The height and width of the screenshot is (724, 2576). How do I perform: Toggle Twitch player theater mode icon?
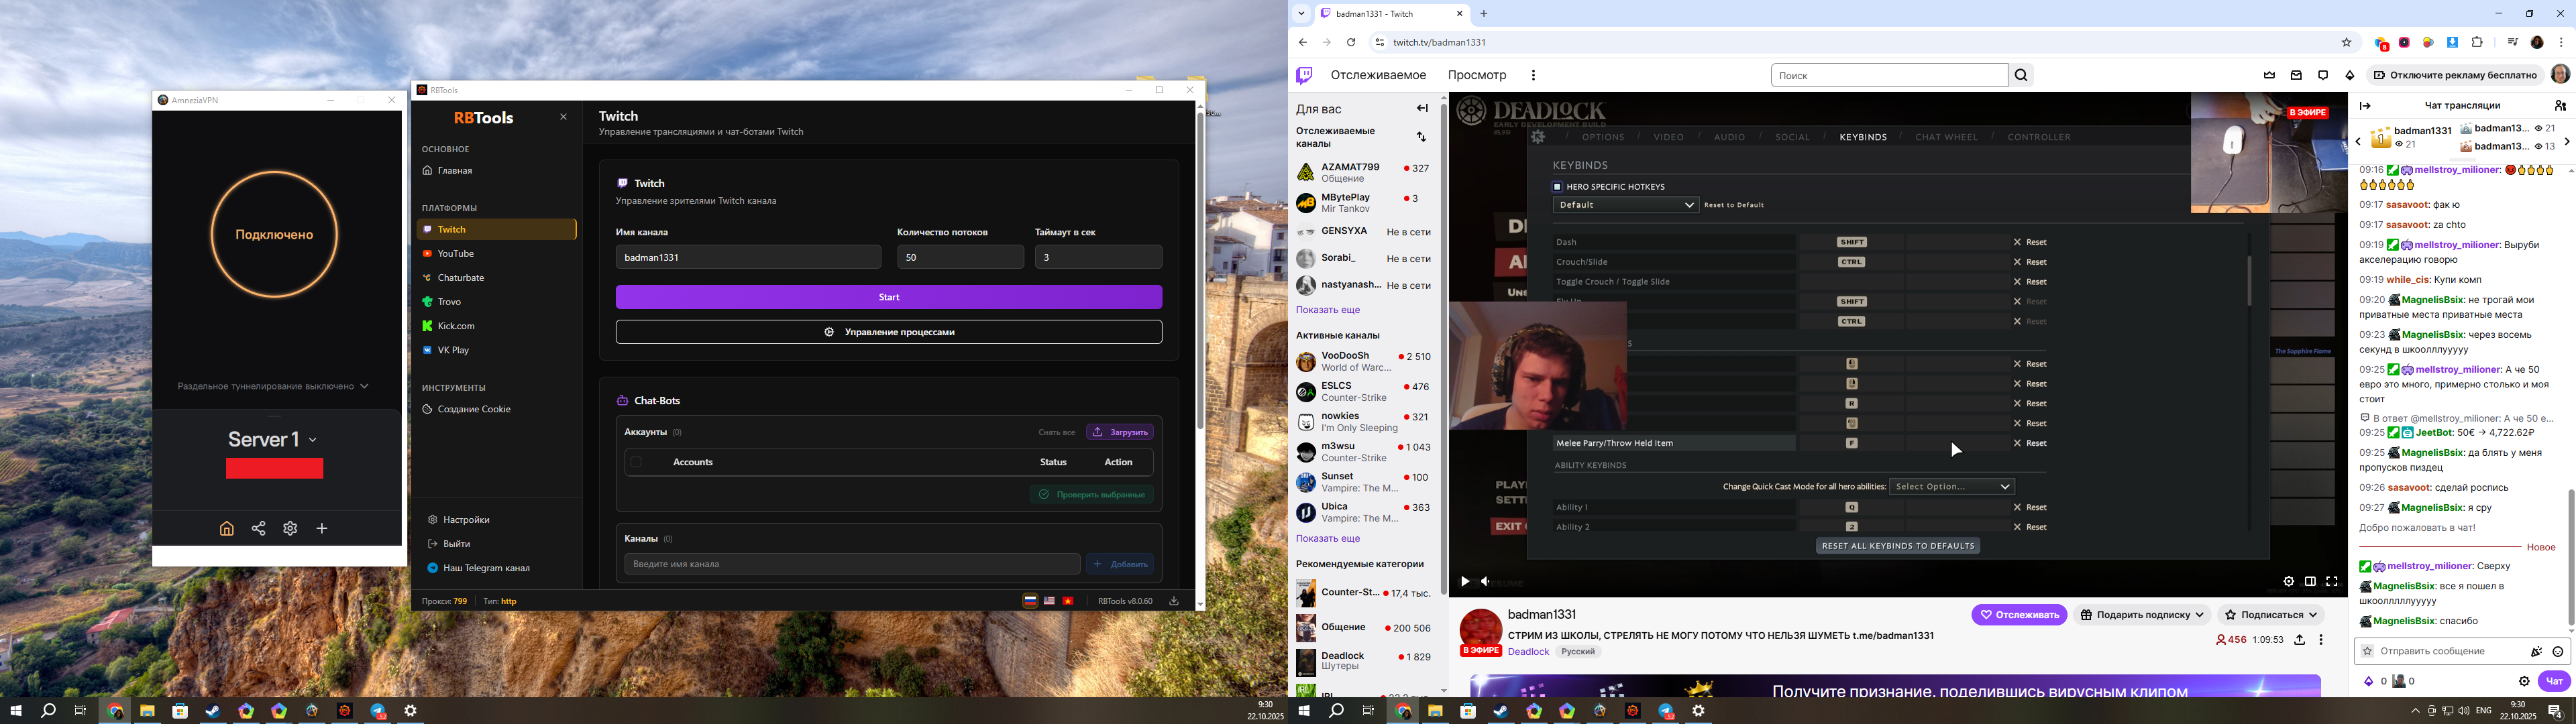[2310, 581]
